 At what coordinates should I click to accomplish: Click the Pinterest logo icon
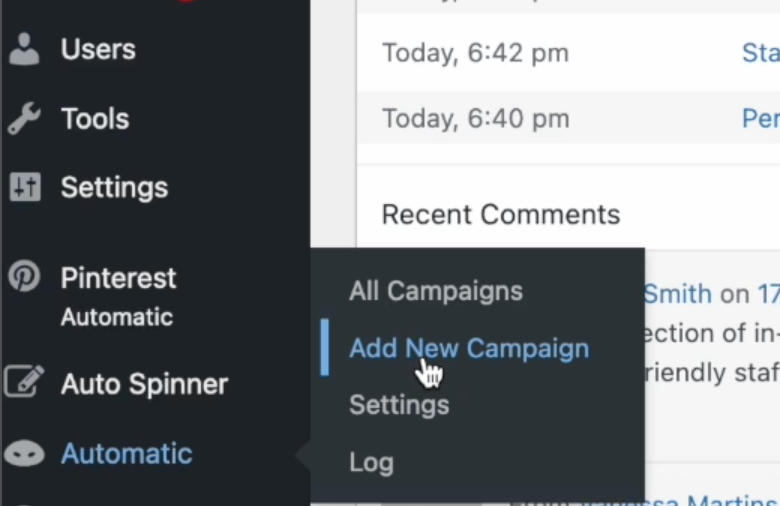(24, 277)
